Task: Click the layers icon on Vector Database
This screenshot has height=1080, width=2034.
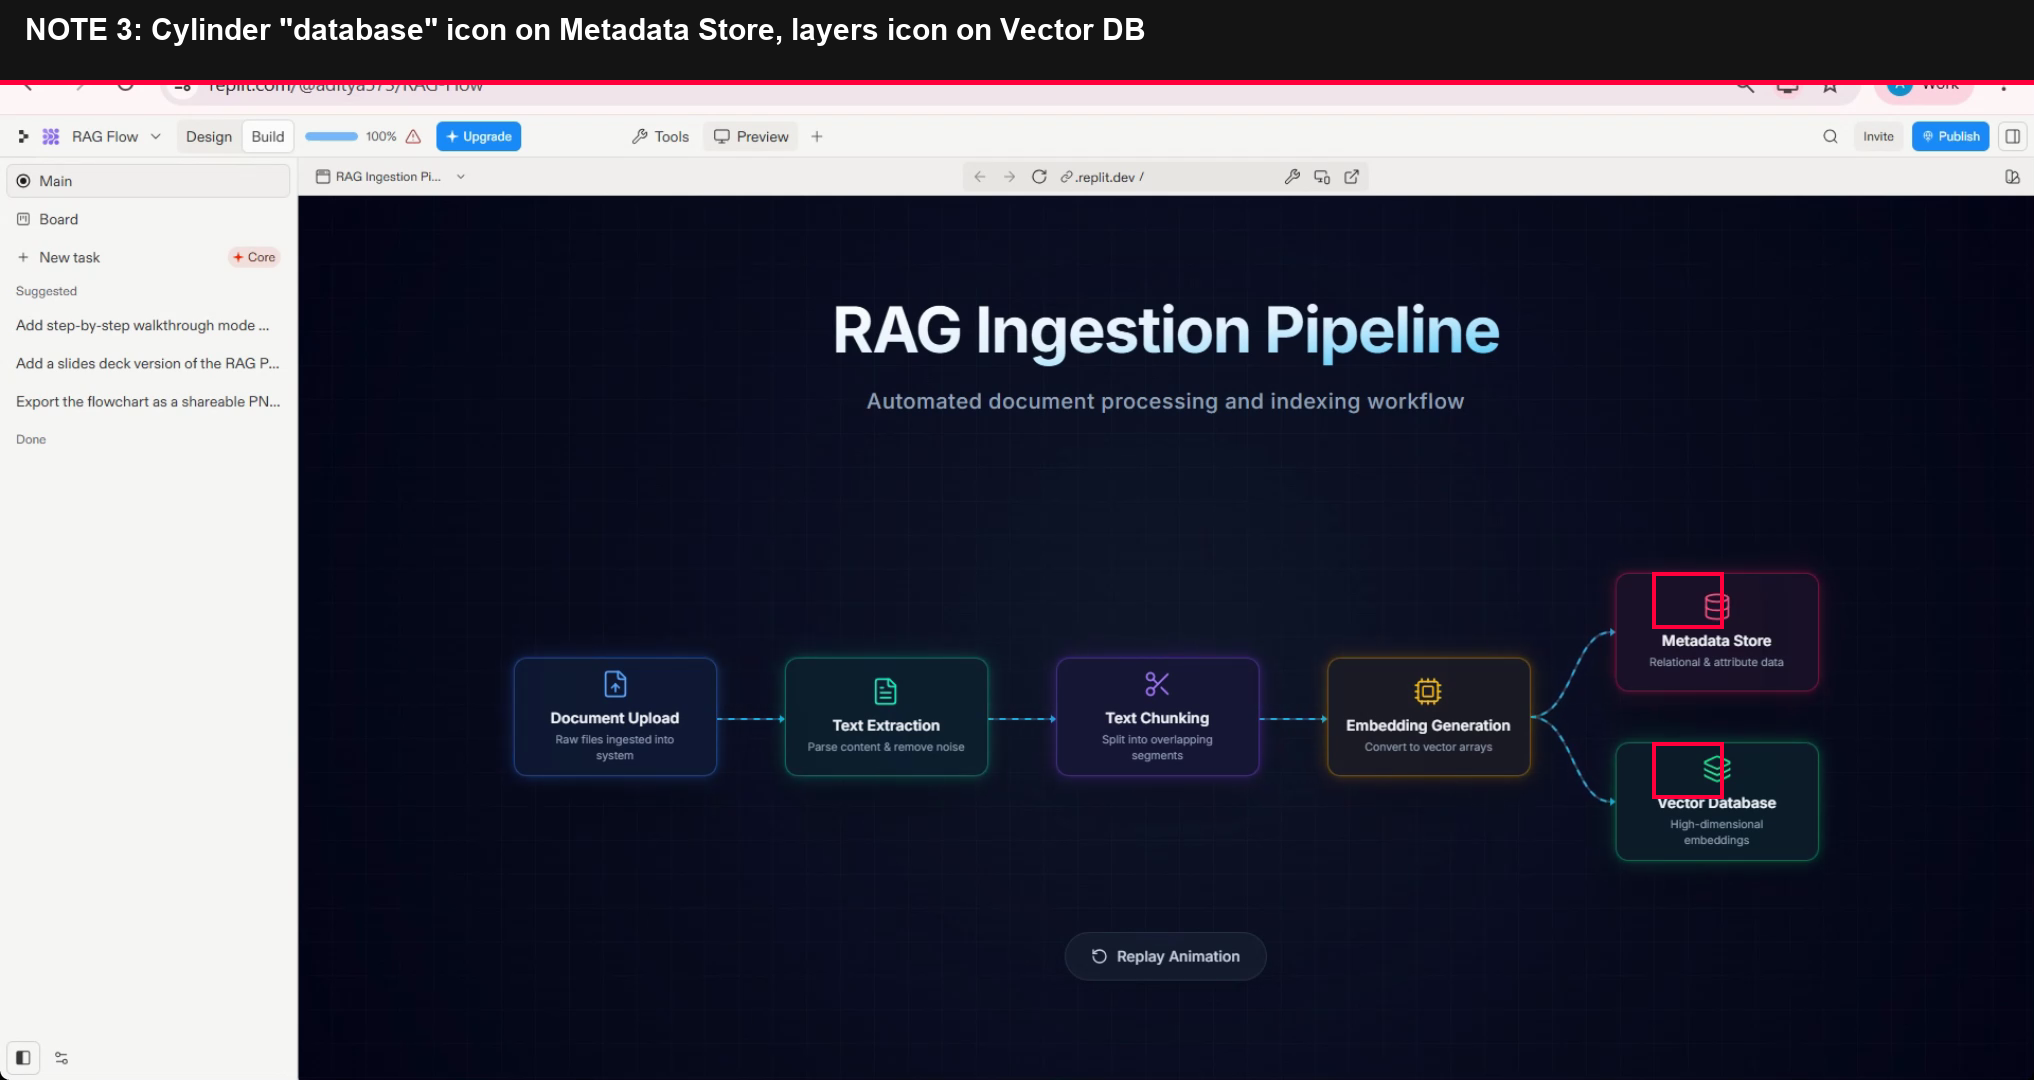Action: [1717, 769]
